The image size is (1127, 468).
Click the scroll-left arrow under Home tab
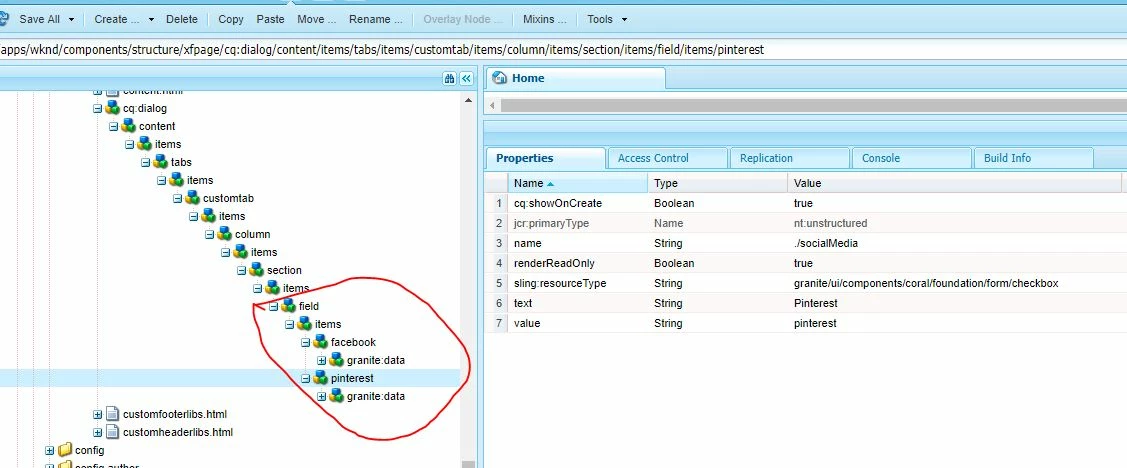click(x=492, y=106)
